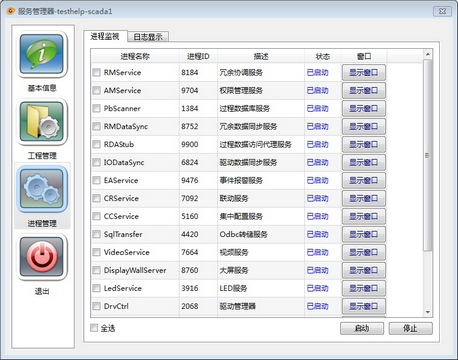This screenshot has width=458, height=360.
Task: Click 显示窗口 for RMService
Action: (364, 72)
